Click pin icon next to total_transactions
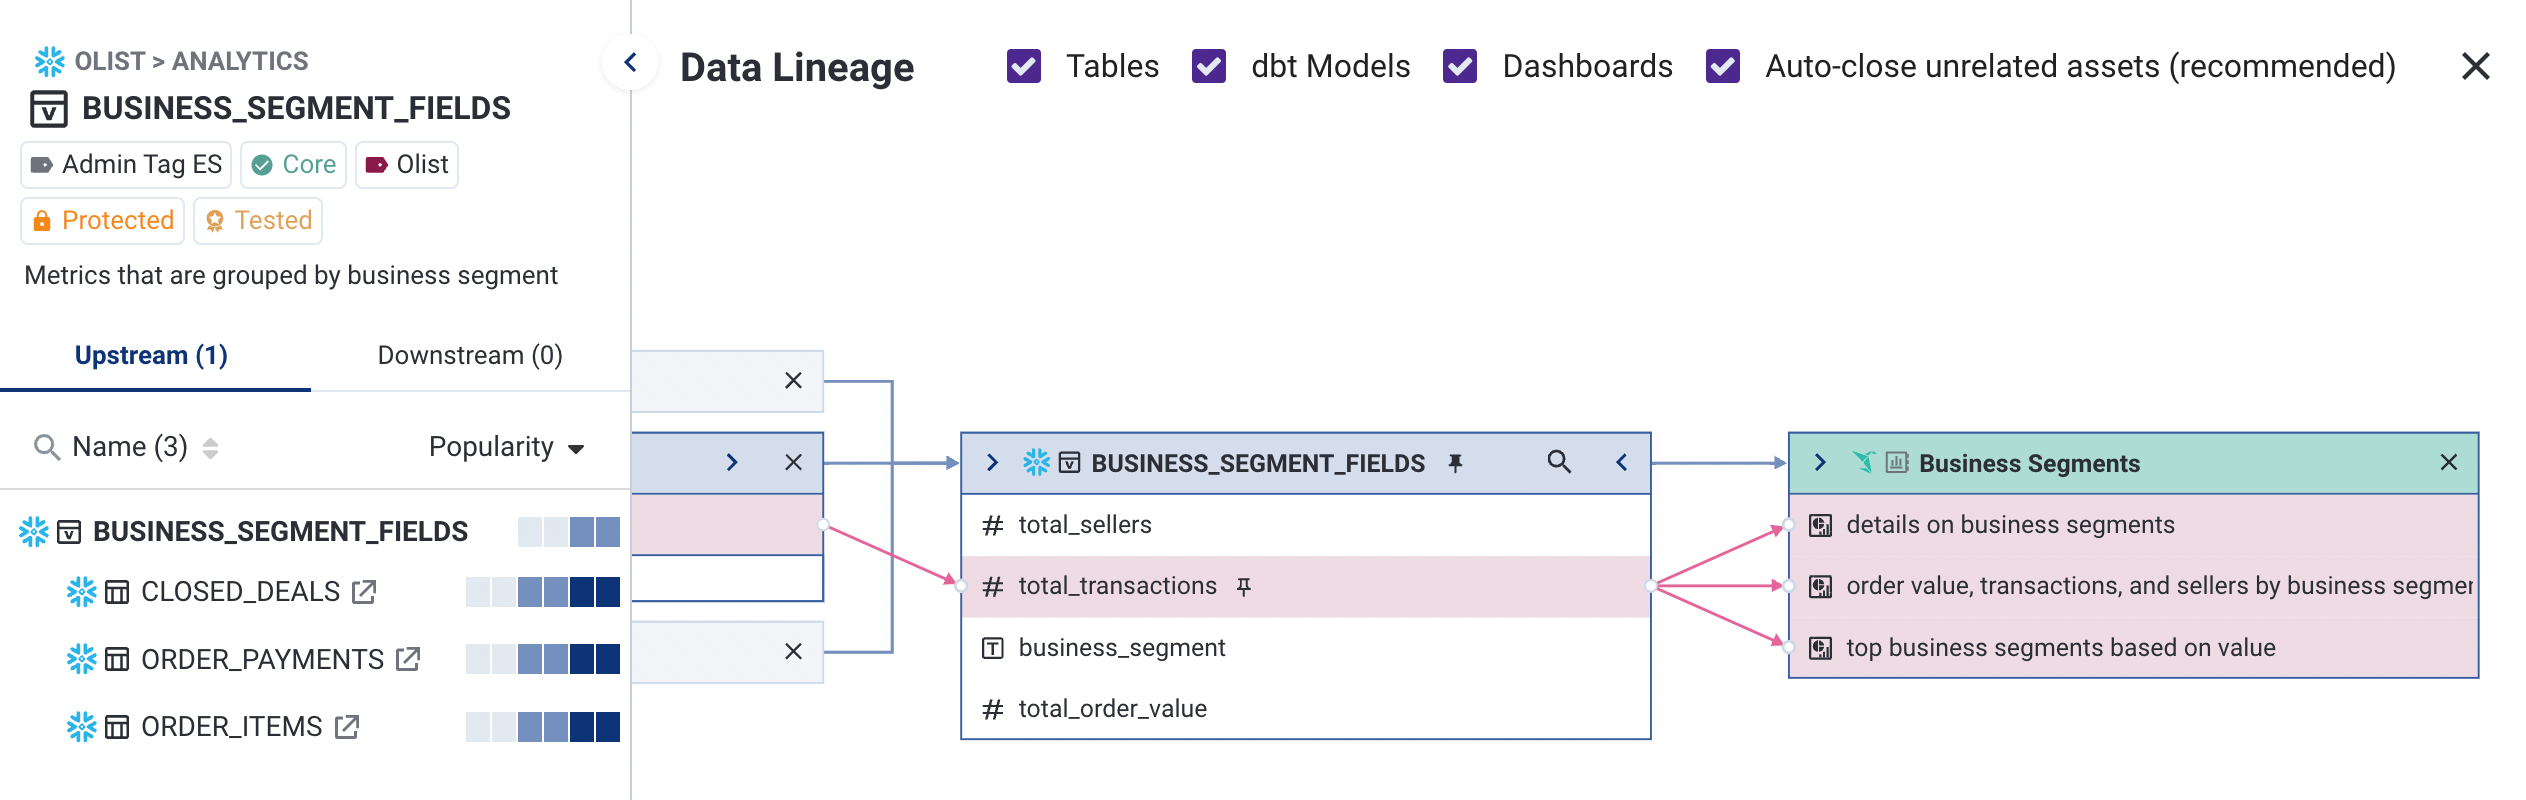 click(1244, 587)
